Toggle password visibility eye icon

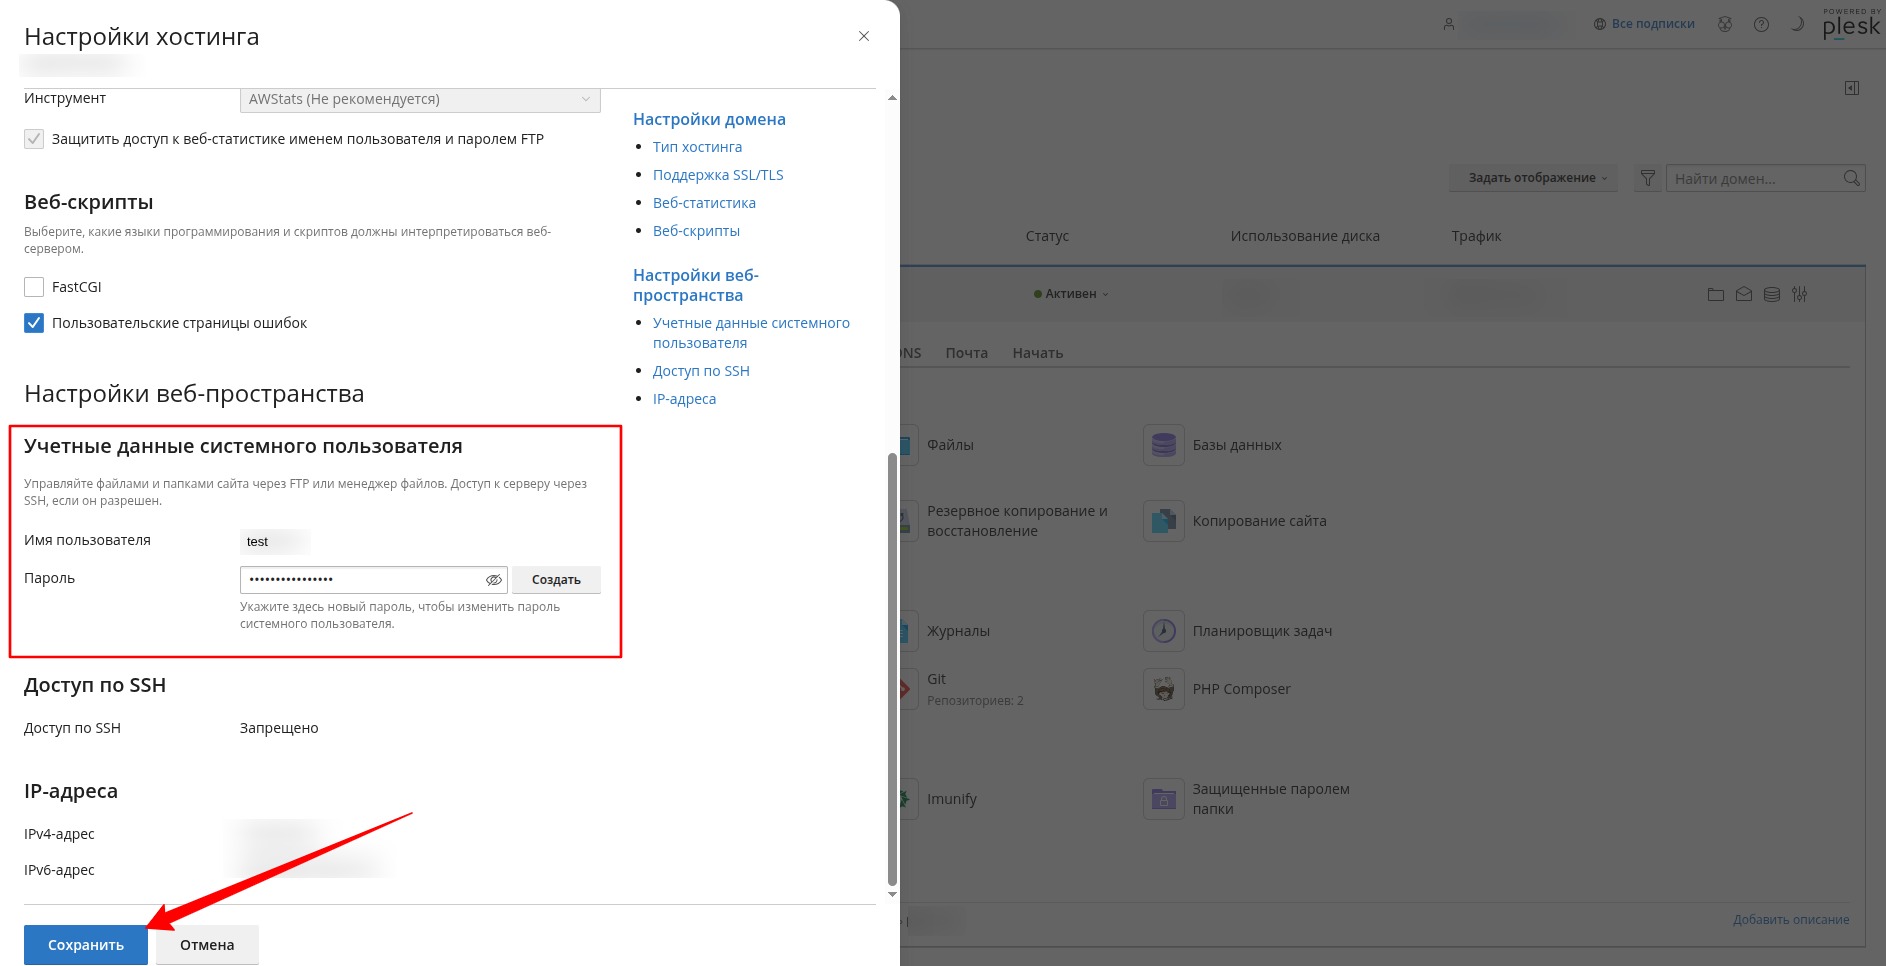tap(493, 580)
